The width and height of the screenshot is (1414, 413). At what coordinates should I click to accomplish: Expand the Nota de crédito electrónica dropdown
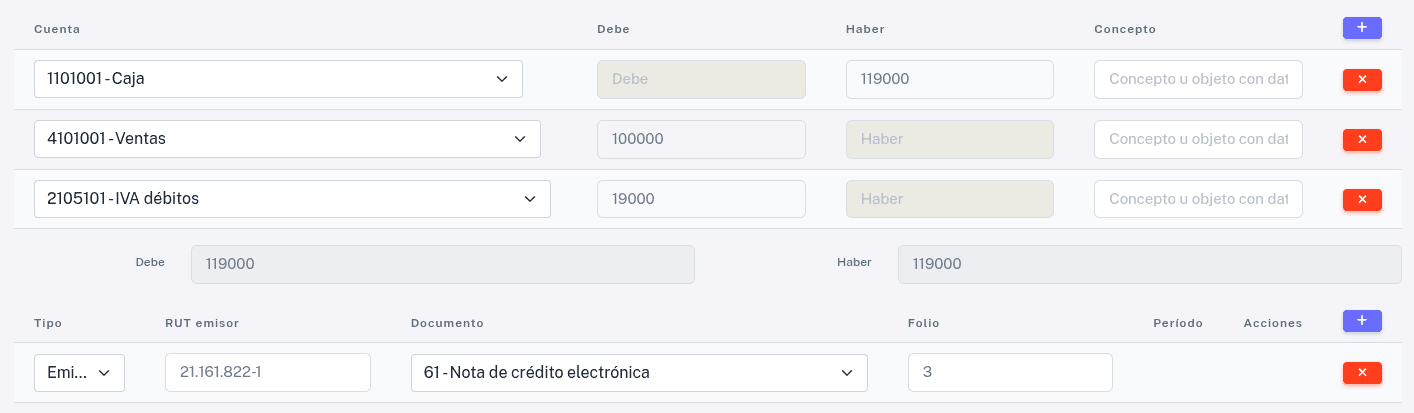639,373
